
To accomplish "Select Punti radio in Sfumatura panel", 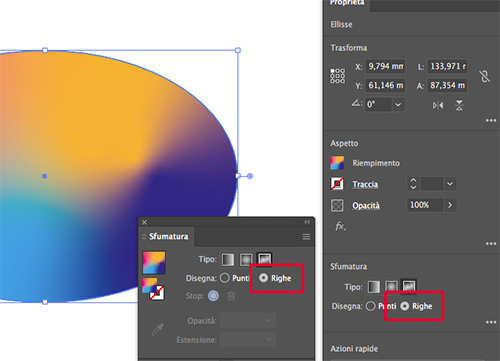I will tap(225, 278).
